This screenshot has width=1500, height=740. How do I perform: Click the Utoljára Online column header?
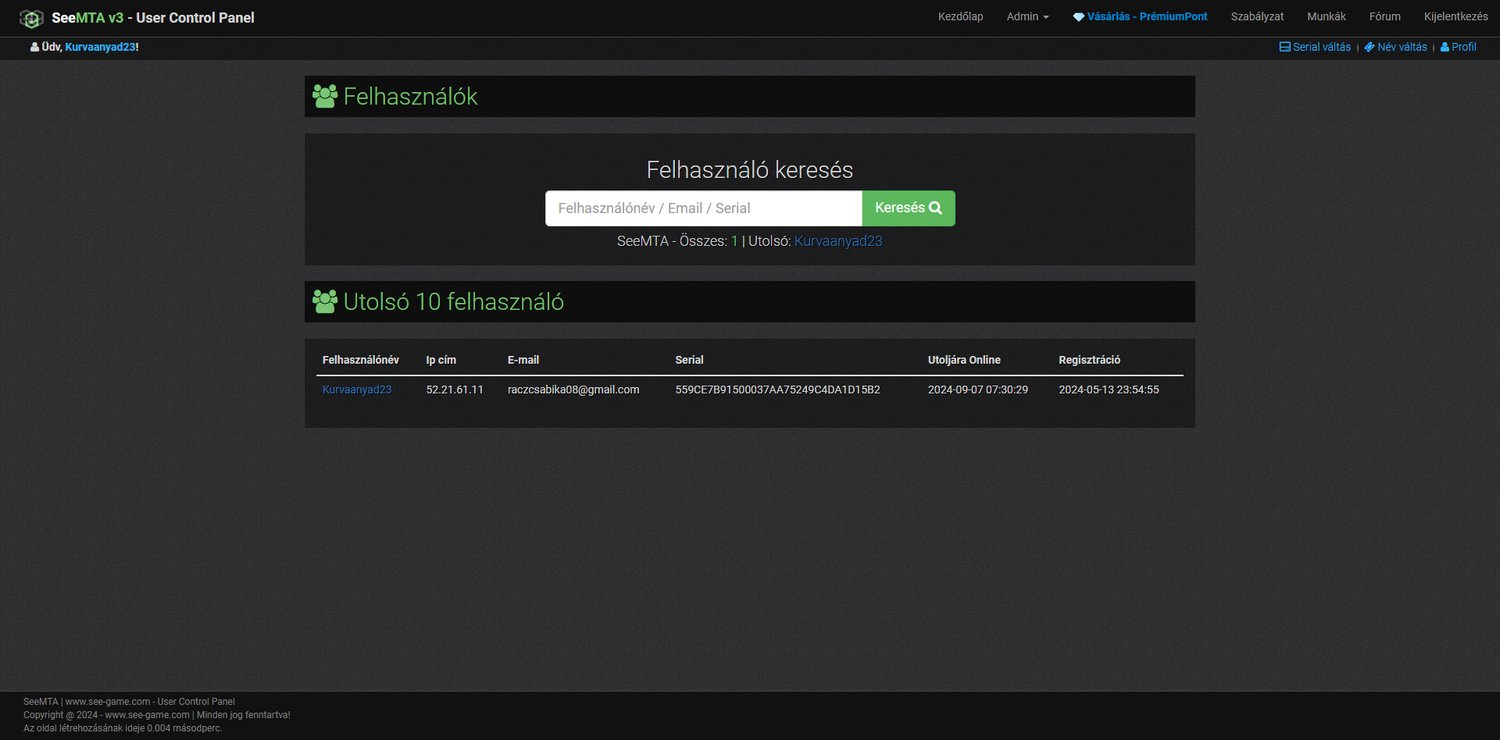coord(964,360)
